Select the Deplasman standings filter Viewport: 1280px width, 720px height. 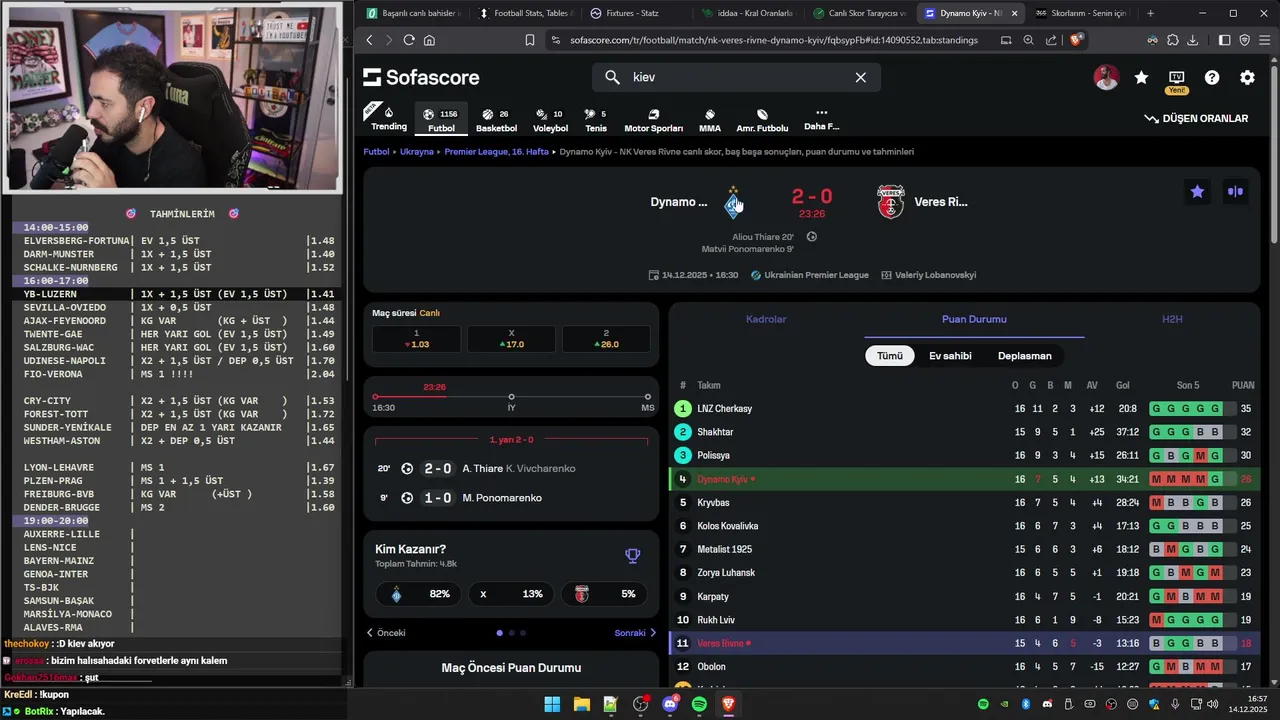pyautogui.click(x=1025, y=355)
